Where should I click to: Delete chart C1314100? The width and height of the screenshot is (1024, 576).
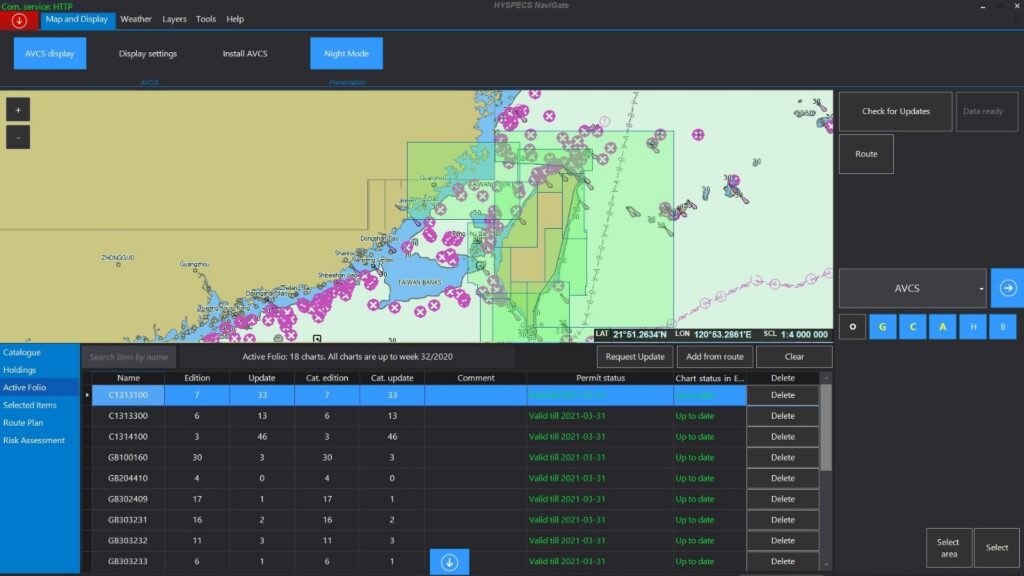click(x=782, y=437)
